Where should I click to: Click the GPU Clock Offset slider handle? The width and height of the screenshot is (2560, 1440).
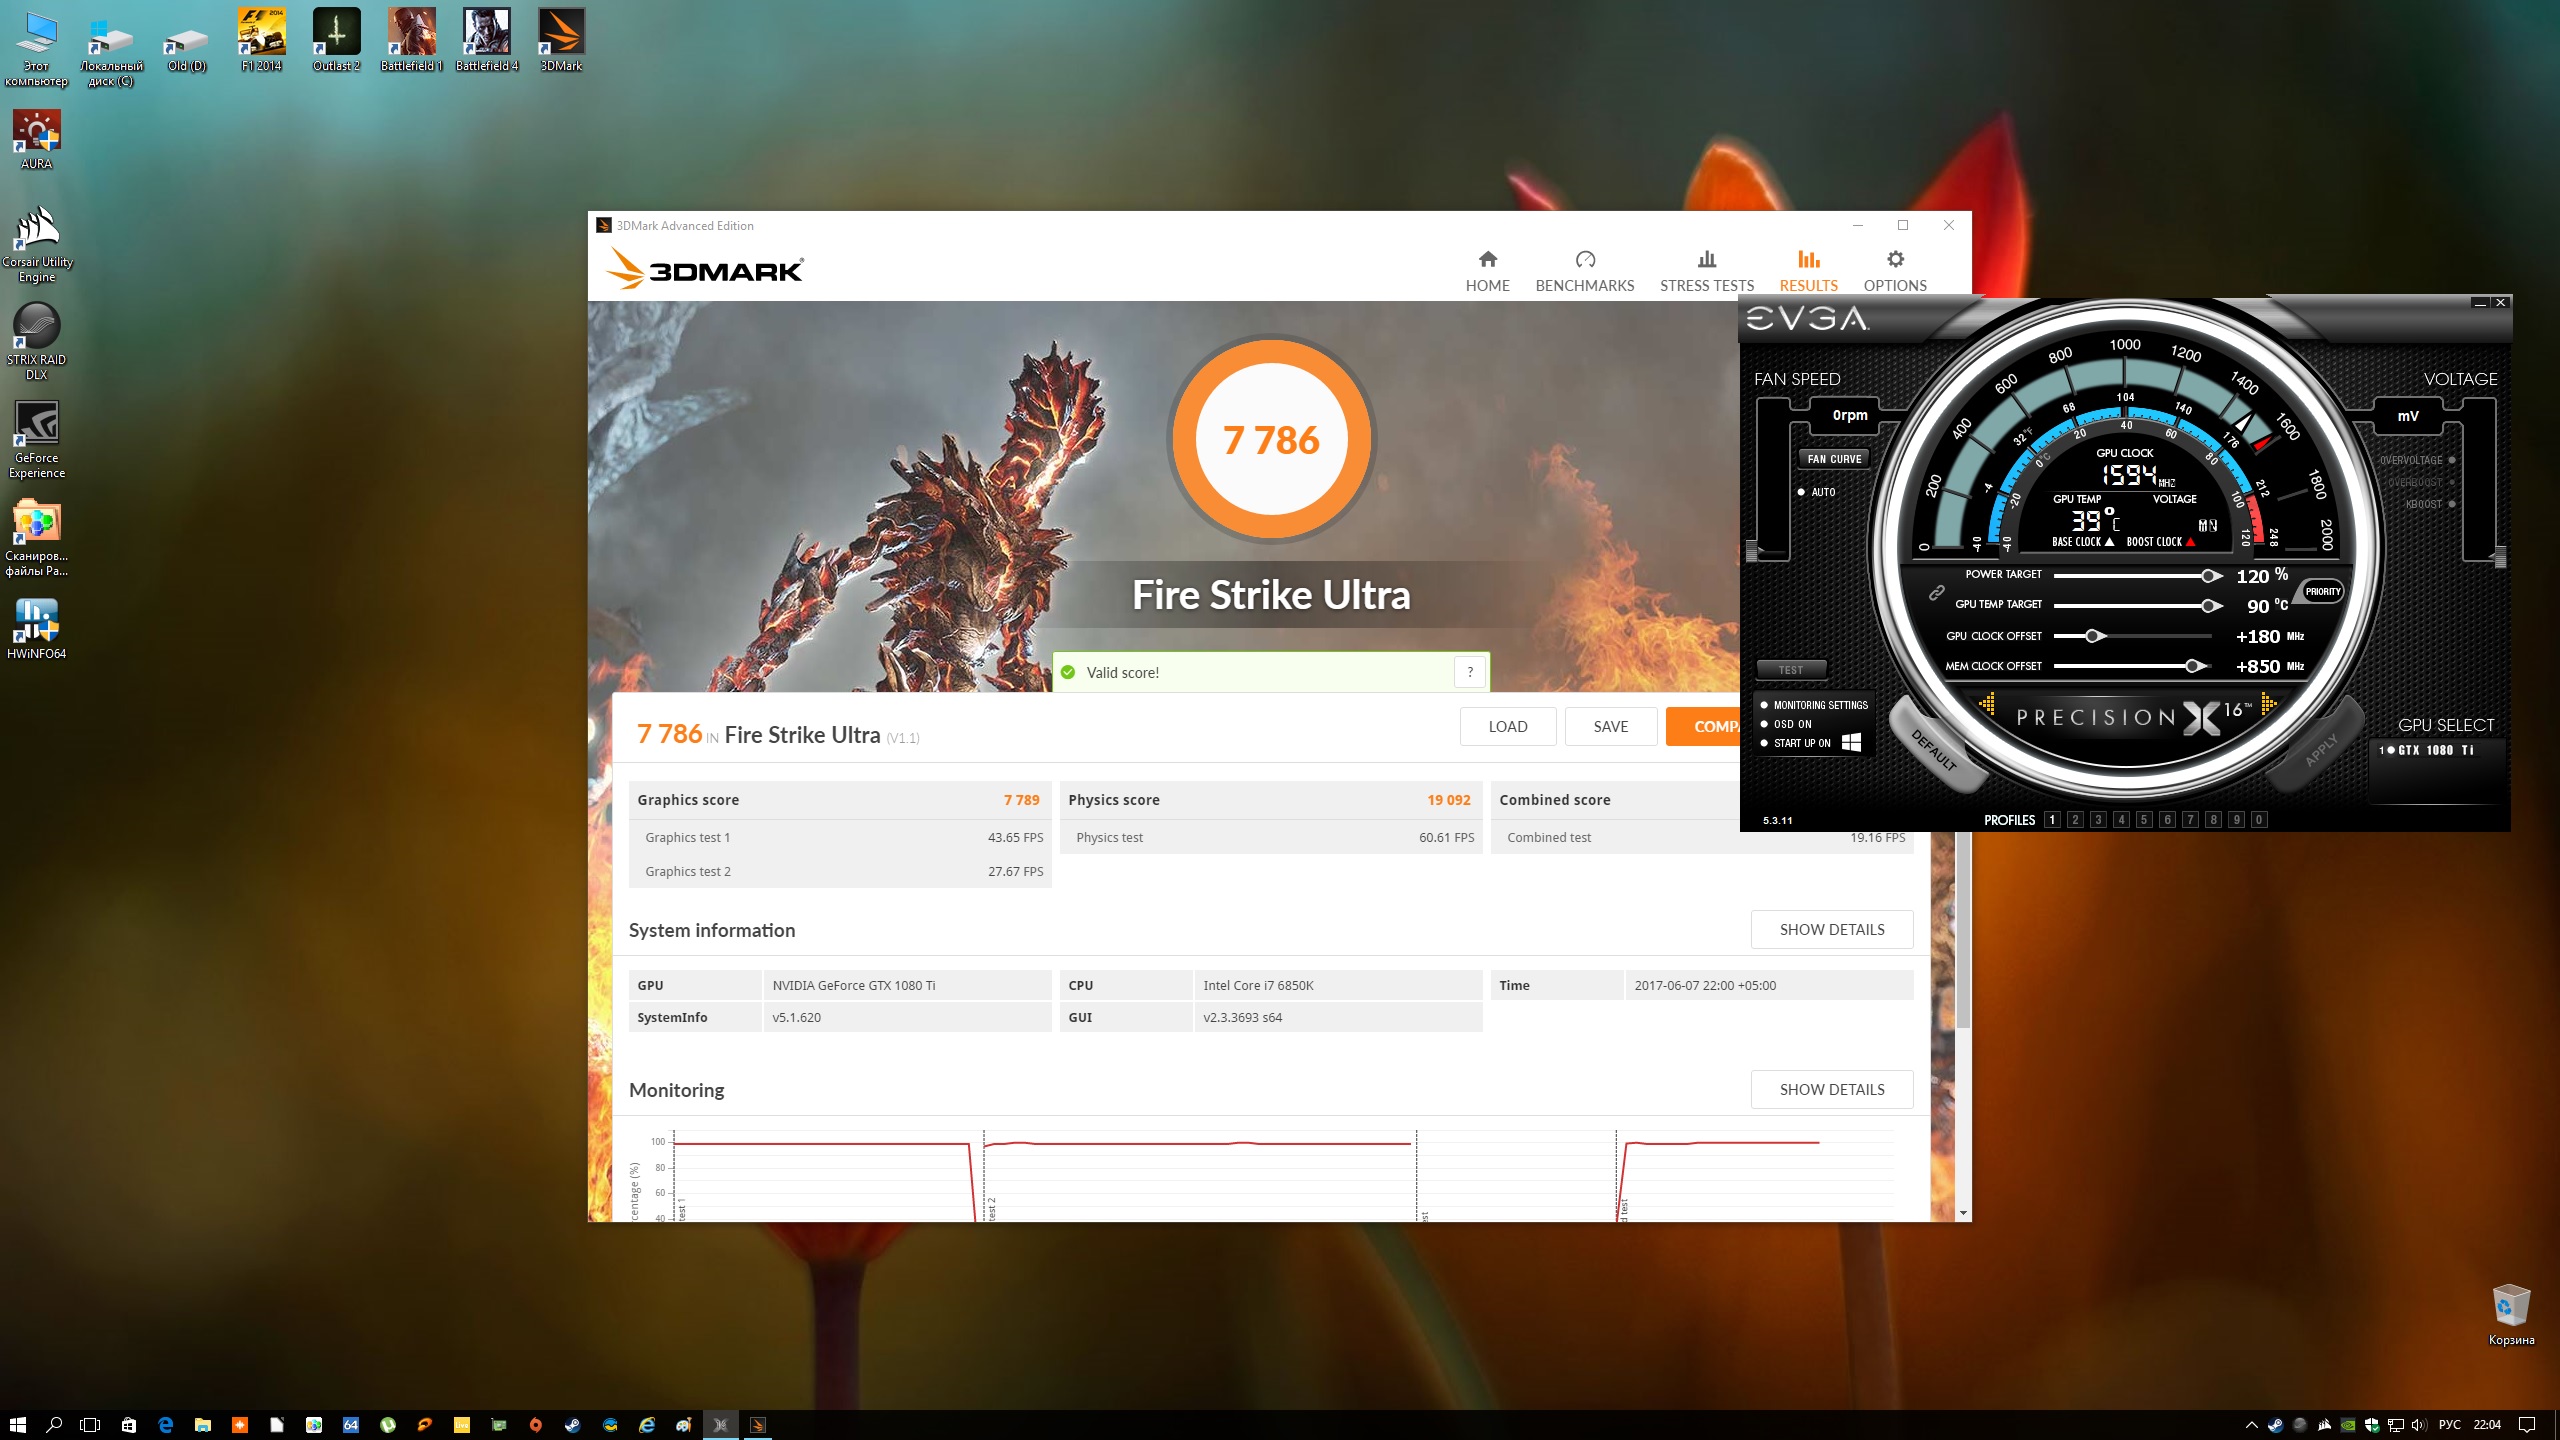[x=2092, y=636]
